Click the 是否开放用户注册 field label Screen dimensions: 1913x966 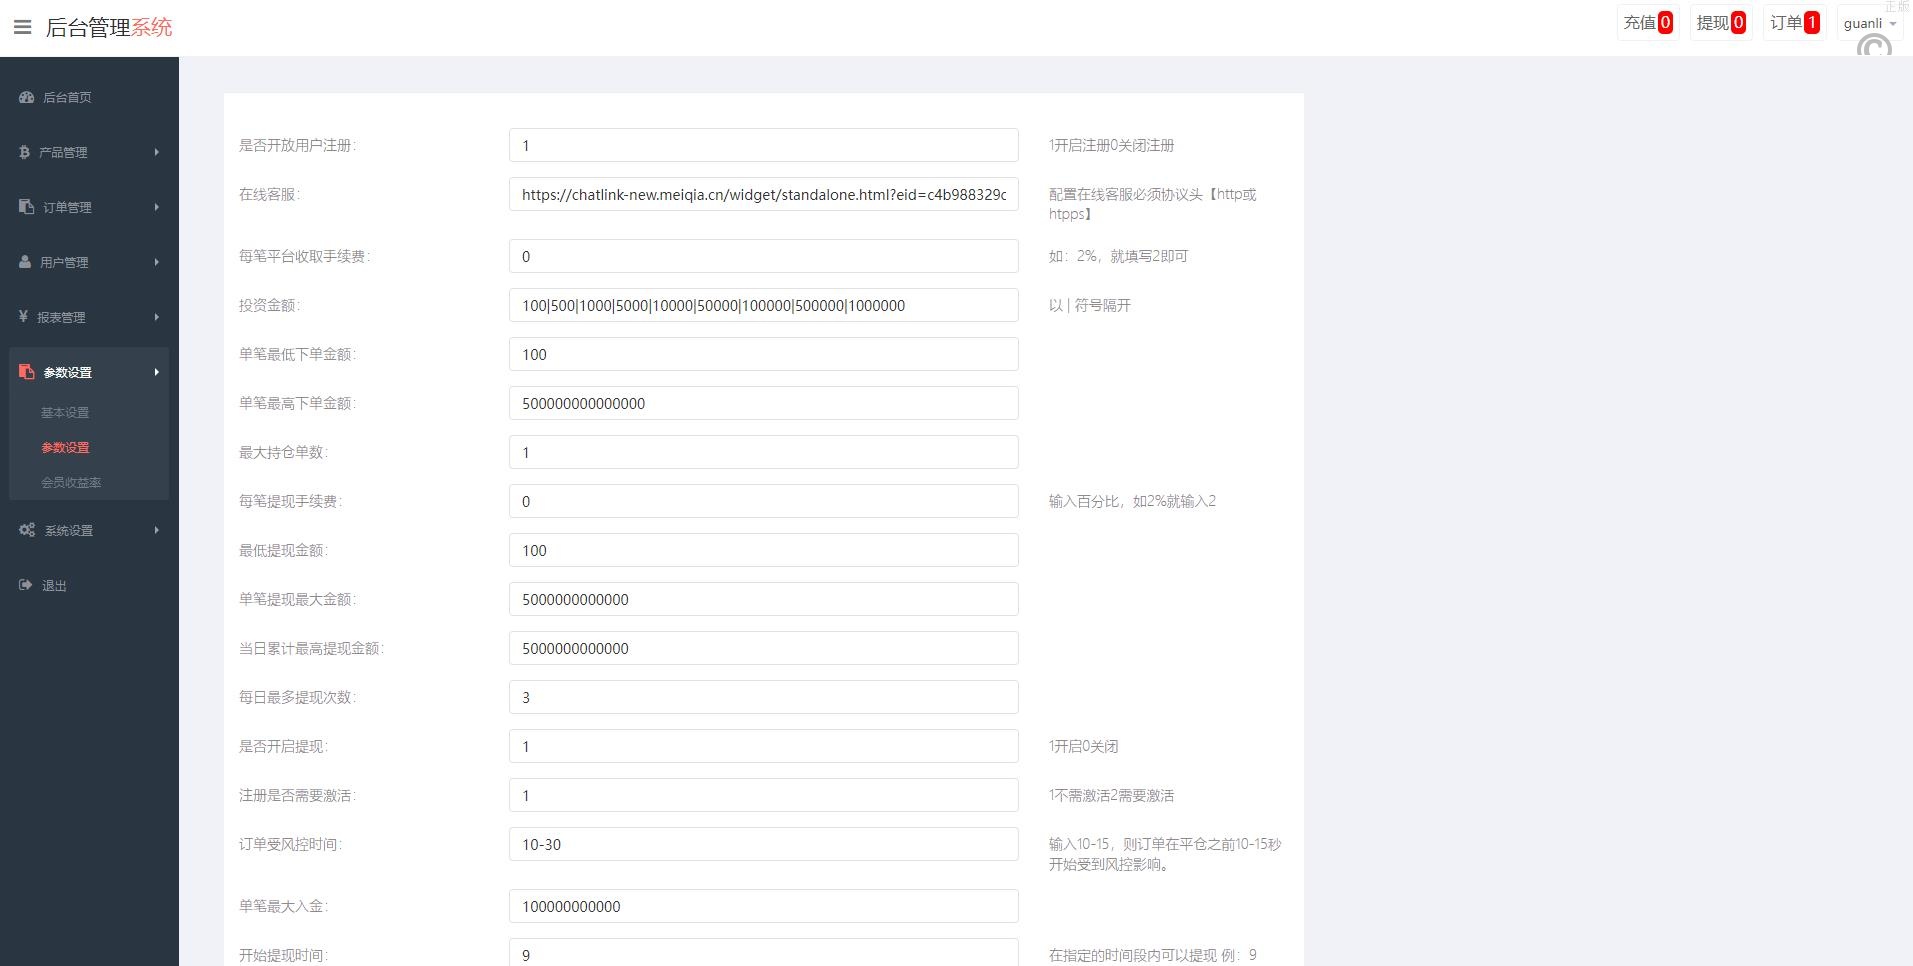click(297, 145)
